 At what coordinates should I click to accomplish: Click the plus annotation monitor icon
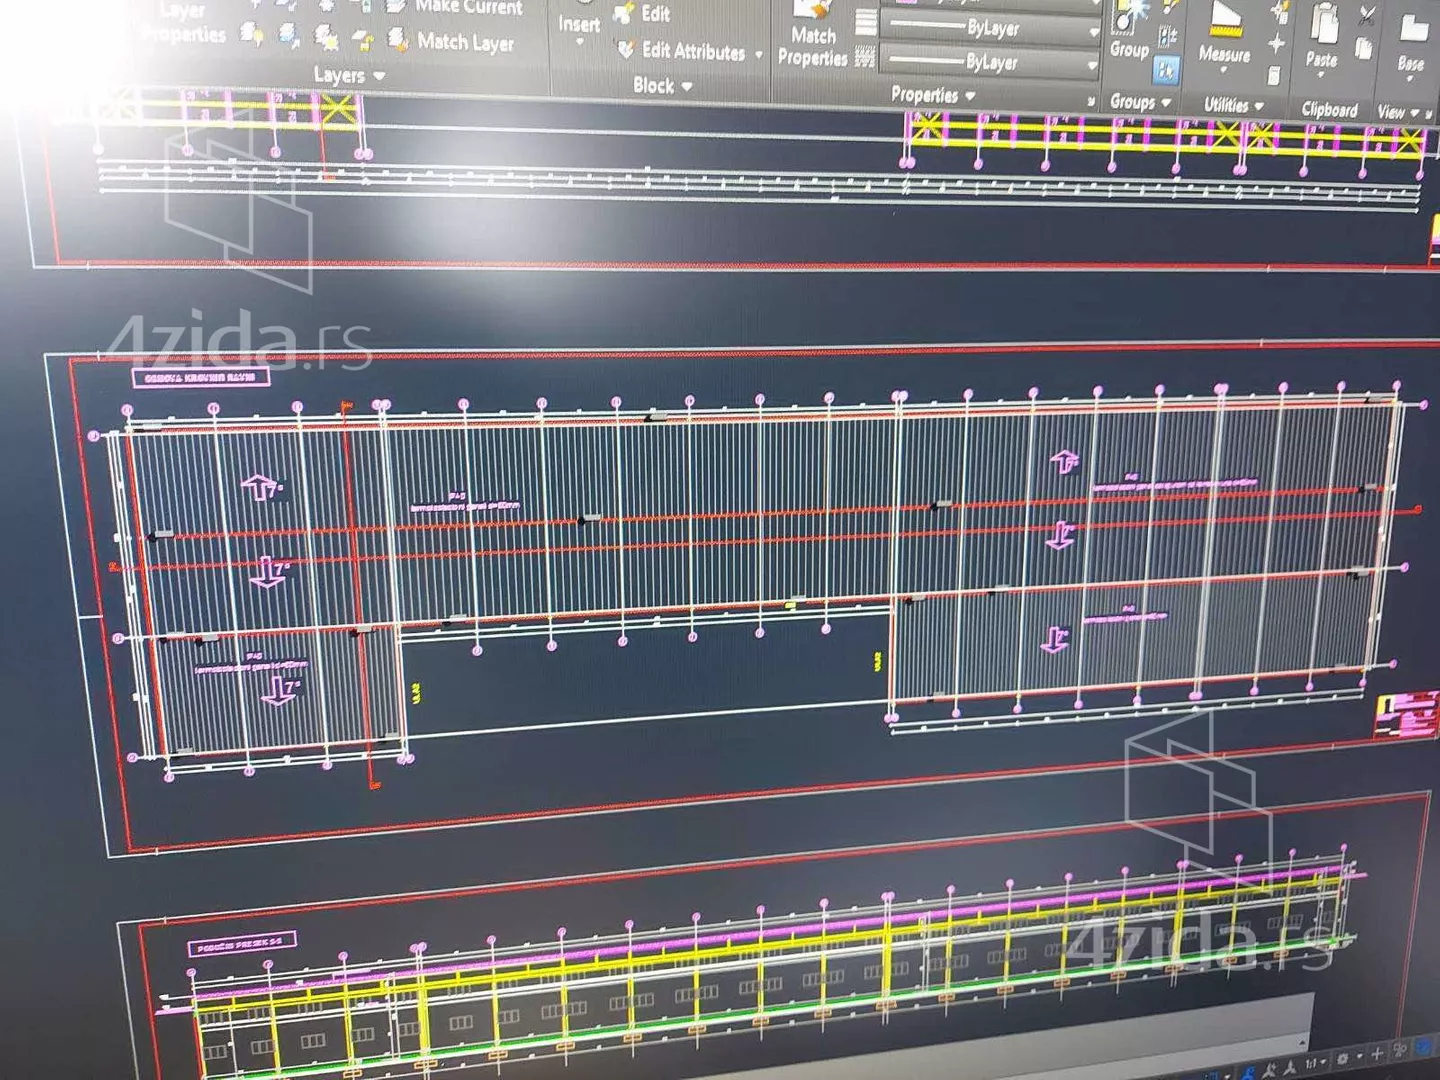1377,1054
